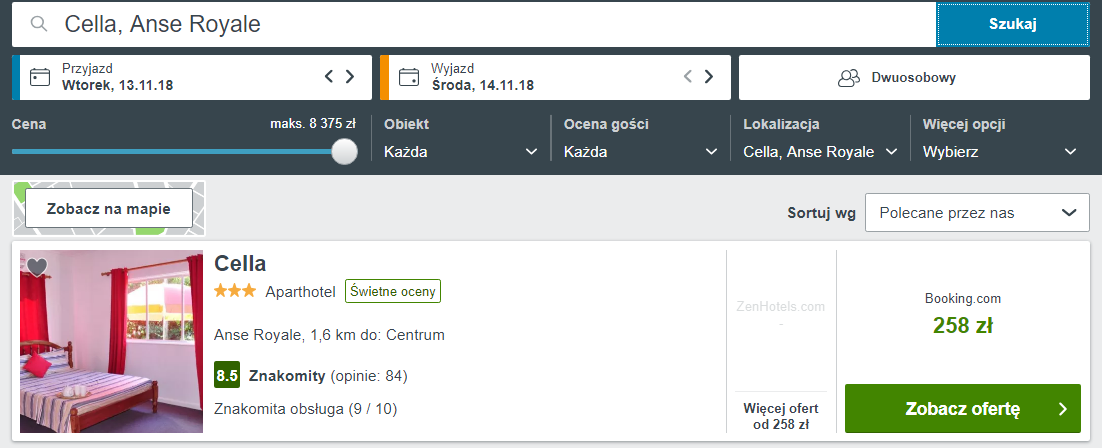Go to previous departure date arrow

coord(688,77)
